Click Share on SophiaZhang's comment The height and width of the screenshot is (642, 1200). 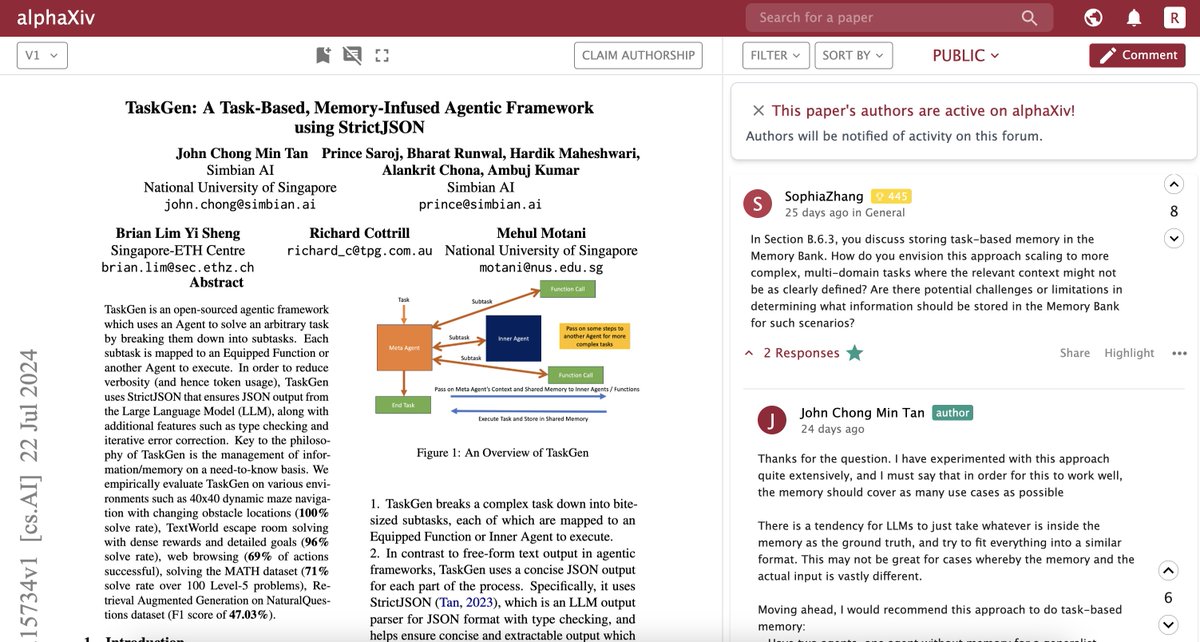(x=1075, y=353)
